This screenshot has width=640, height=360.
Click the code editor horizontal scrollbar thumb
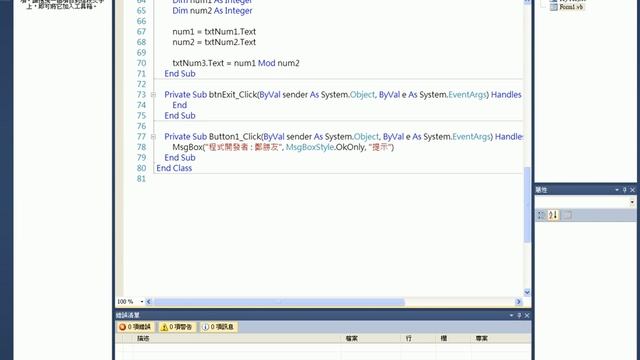[279, 302]
